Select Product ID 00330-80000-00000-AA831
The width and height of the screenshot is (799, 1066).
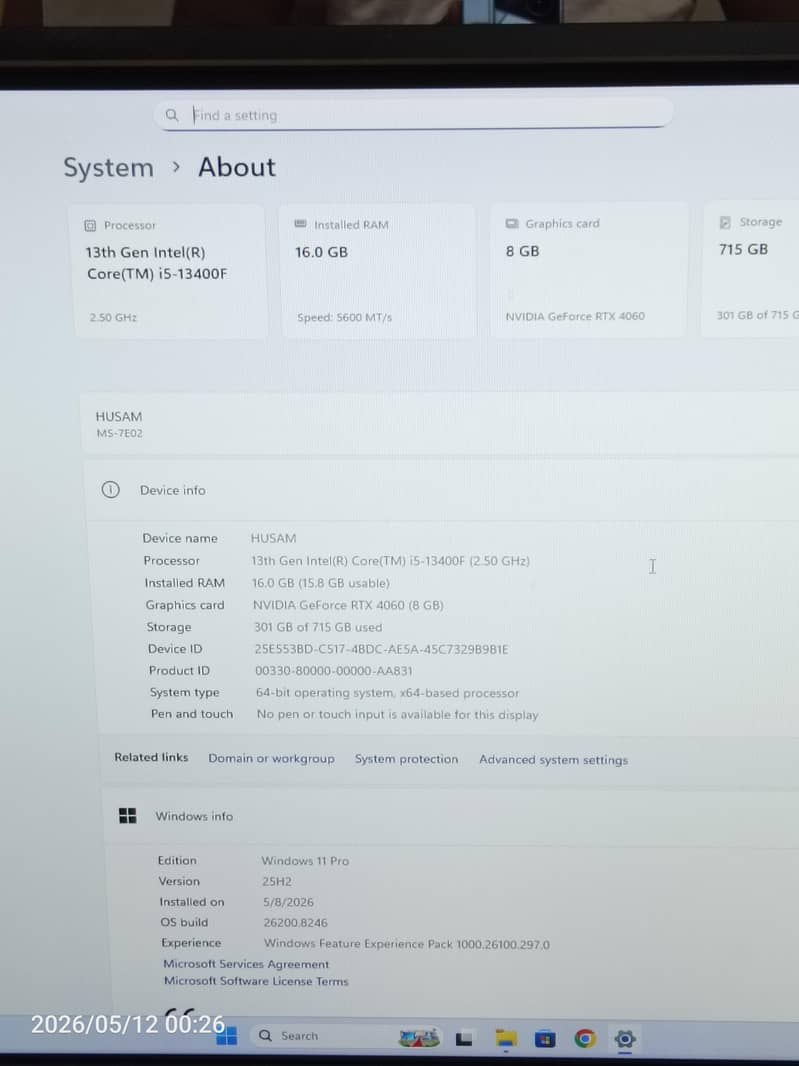pyautogui.click(x=334, y=671)
